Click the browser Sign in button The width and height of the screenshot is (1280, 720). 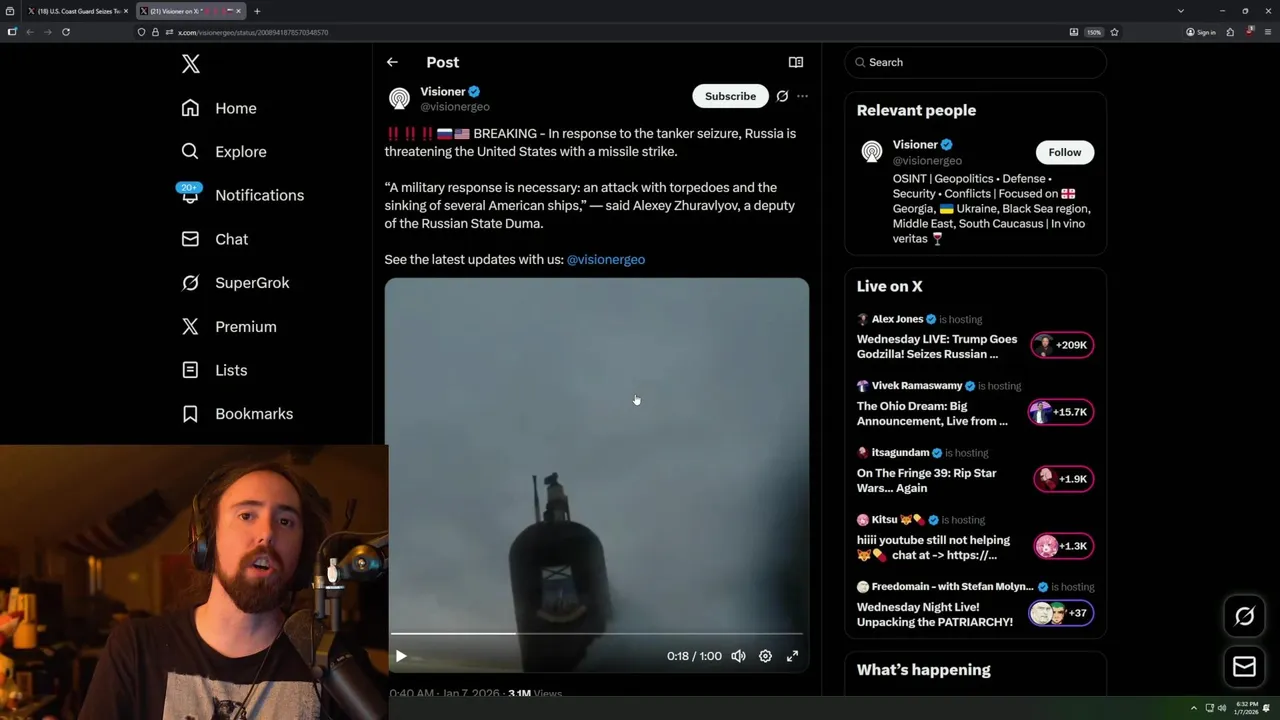click(x=1201, y=32)
